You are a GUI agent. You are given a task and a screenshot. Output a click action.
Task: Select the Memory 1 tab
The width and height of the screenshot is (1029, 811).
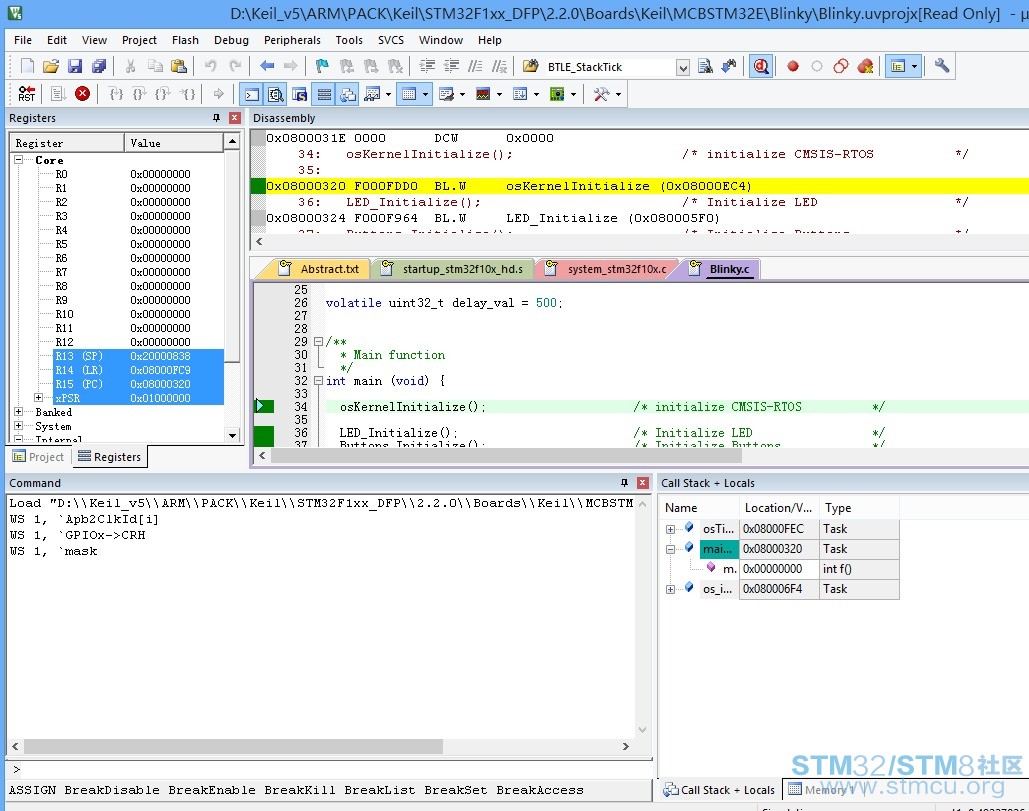point(822,789)
